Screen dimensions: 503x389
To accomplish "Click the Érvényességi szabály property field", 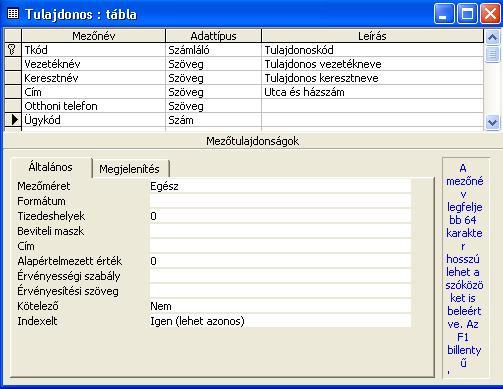I will click(x=280, y=276).
